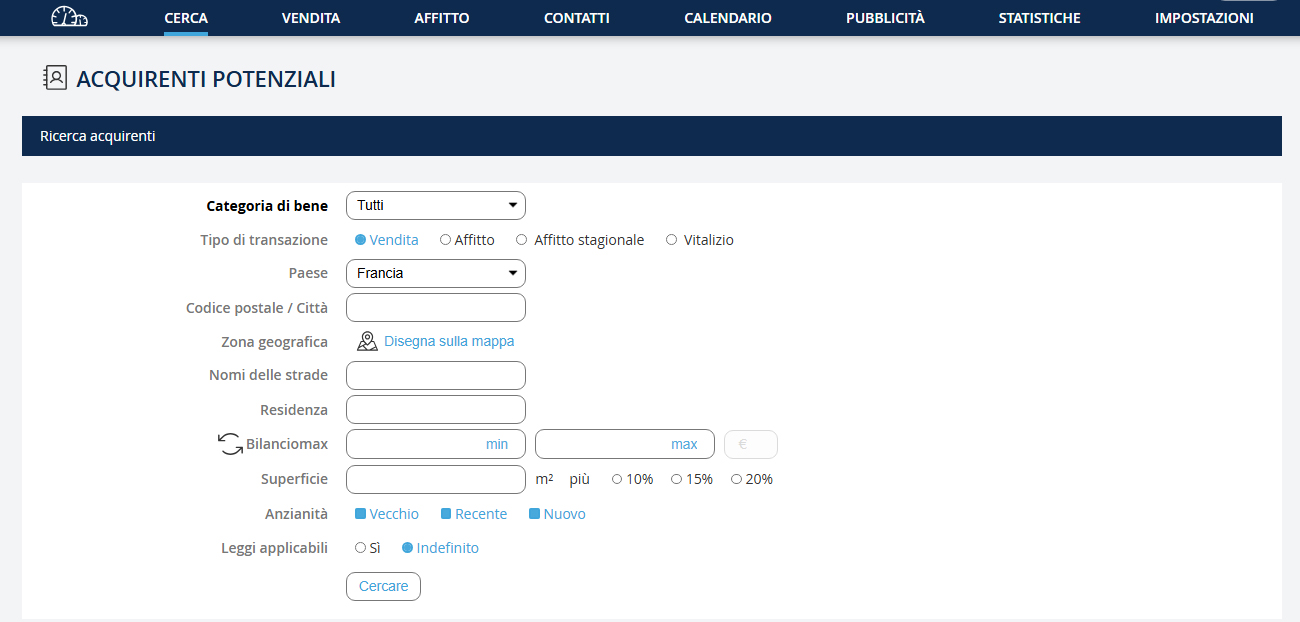This screenshot has width=1300, height=622.
Task: Select the 15% surface tolerance option
Action: pos(677,480)
